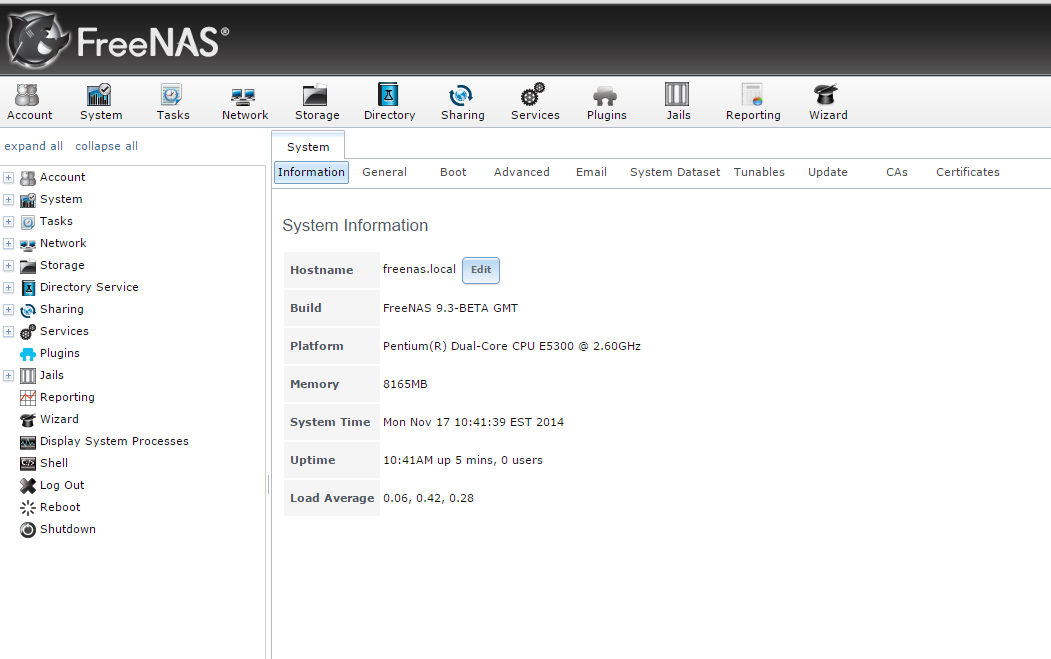The height and width of the screenshot is (659, 1051).
Task: Click the FreeNAS shark logo
Action: (38, 41)
